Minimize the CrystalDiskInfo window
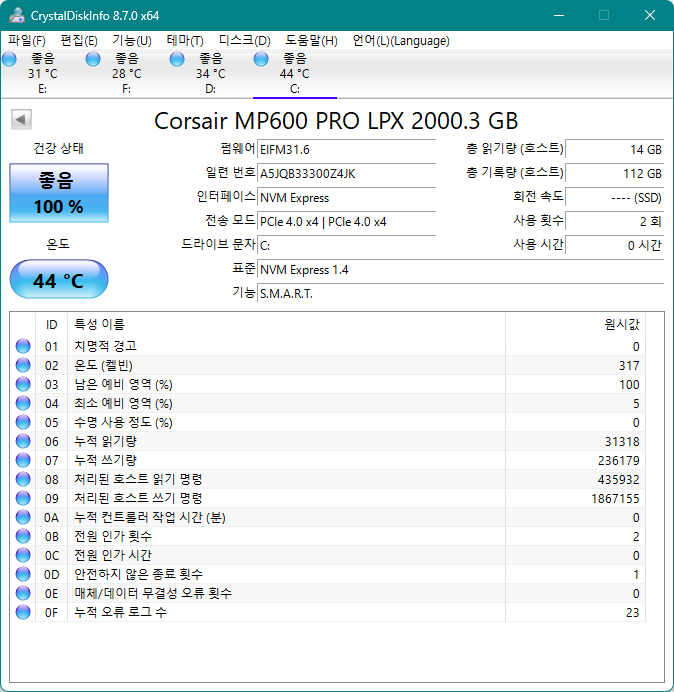This screenshot has height=692, width=674. pos(559,15)
